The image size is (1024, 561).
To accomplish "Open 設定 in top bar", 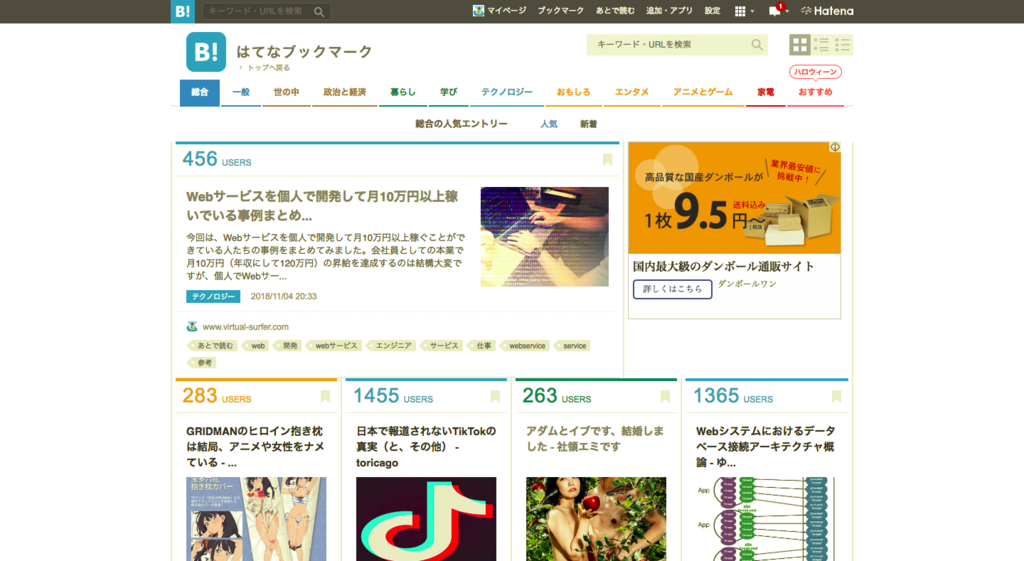I will tap(712, 11).
